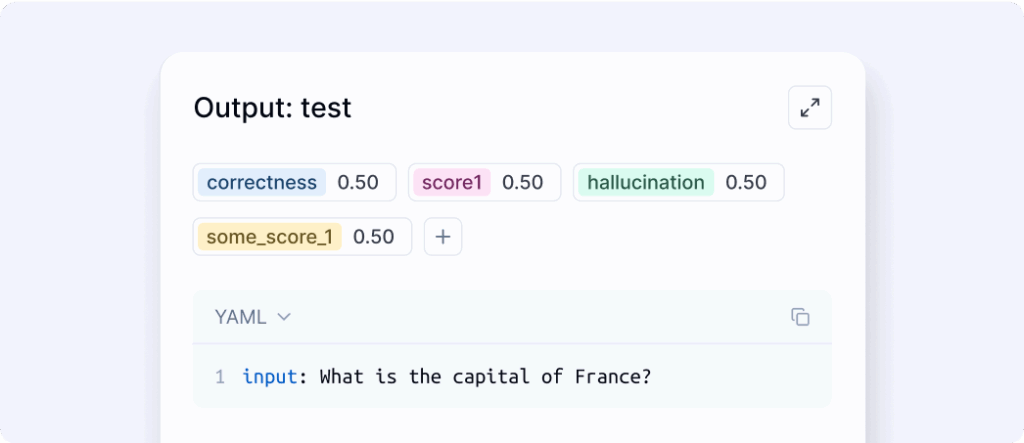Click the 0.50 value beside score1
The height and width of the screenshot is (443, 1024).
point(522,182)
